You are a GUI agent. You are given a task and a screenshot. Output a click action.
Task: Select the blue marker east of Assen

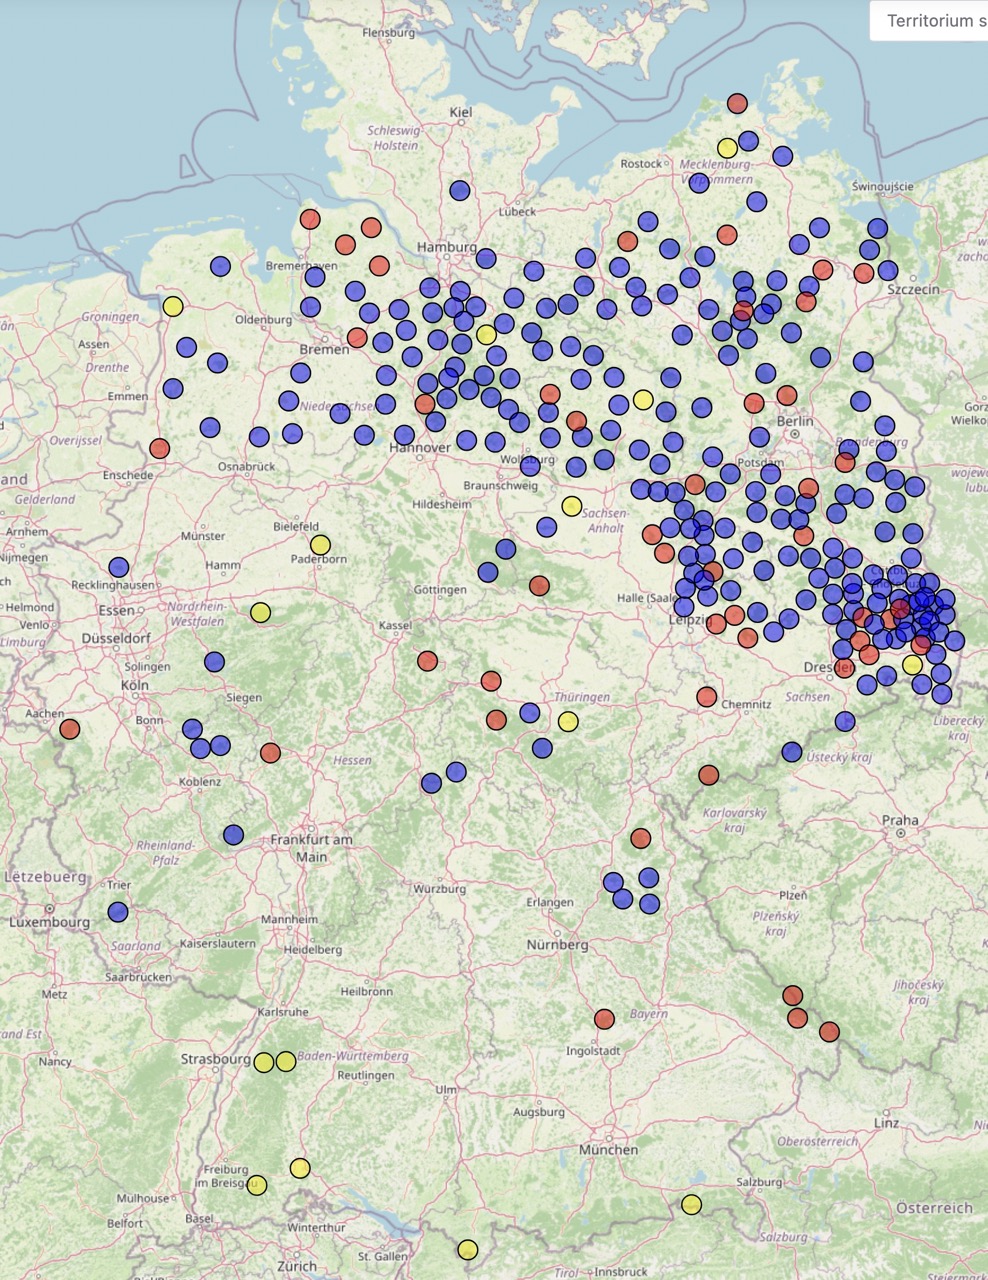point(186,347)
